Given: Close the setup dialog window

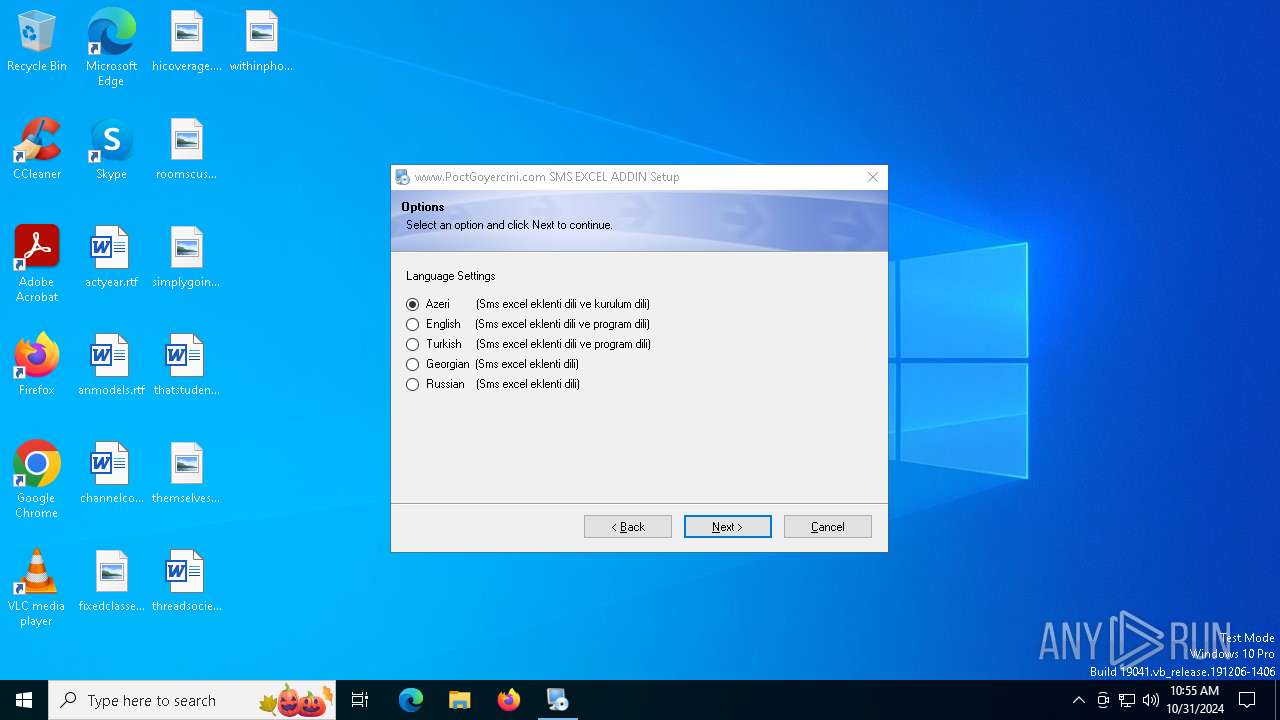Looking at the screenshot, I should [873, 177].
